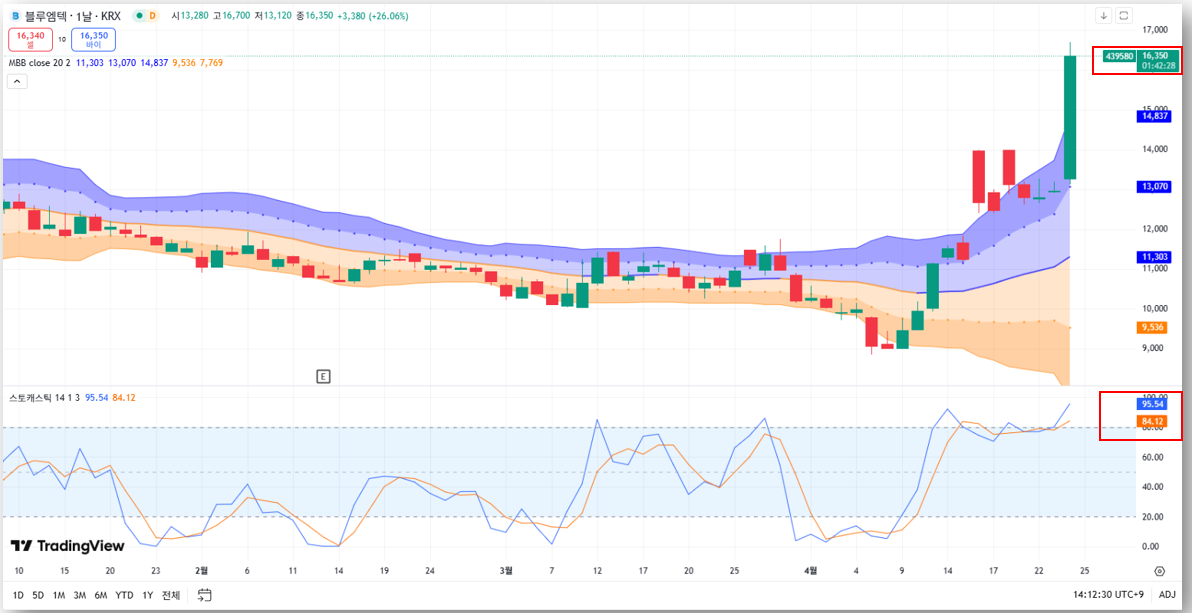Click the 95.54 stochastic value label

pos(1154,404)
